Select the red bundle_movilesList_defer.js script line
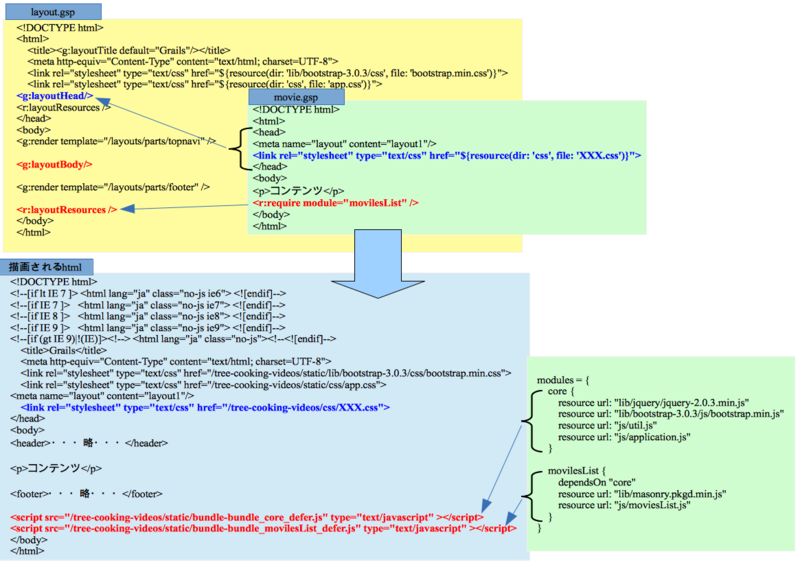This screenshot has height=563, width=800. pos(263,528)
